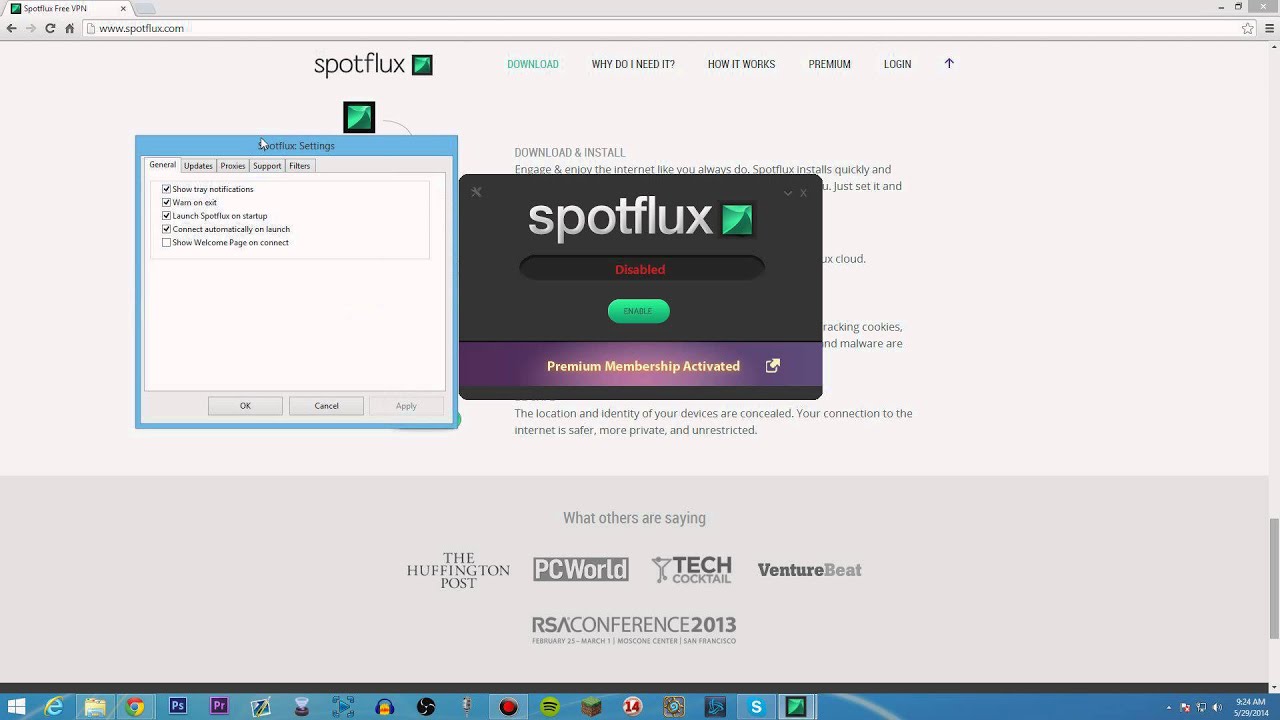Open Spotflux settings wrench icon
Screen dimensions: 1280x720
pos(476,192)
